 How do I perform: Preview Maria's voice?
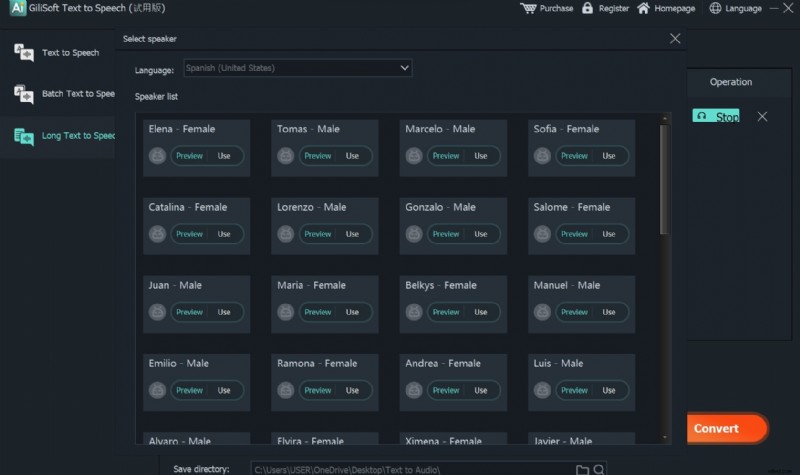coord(318,312)
